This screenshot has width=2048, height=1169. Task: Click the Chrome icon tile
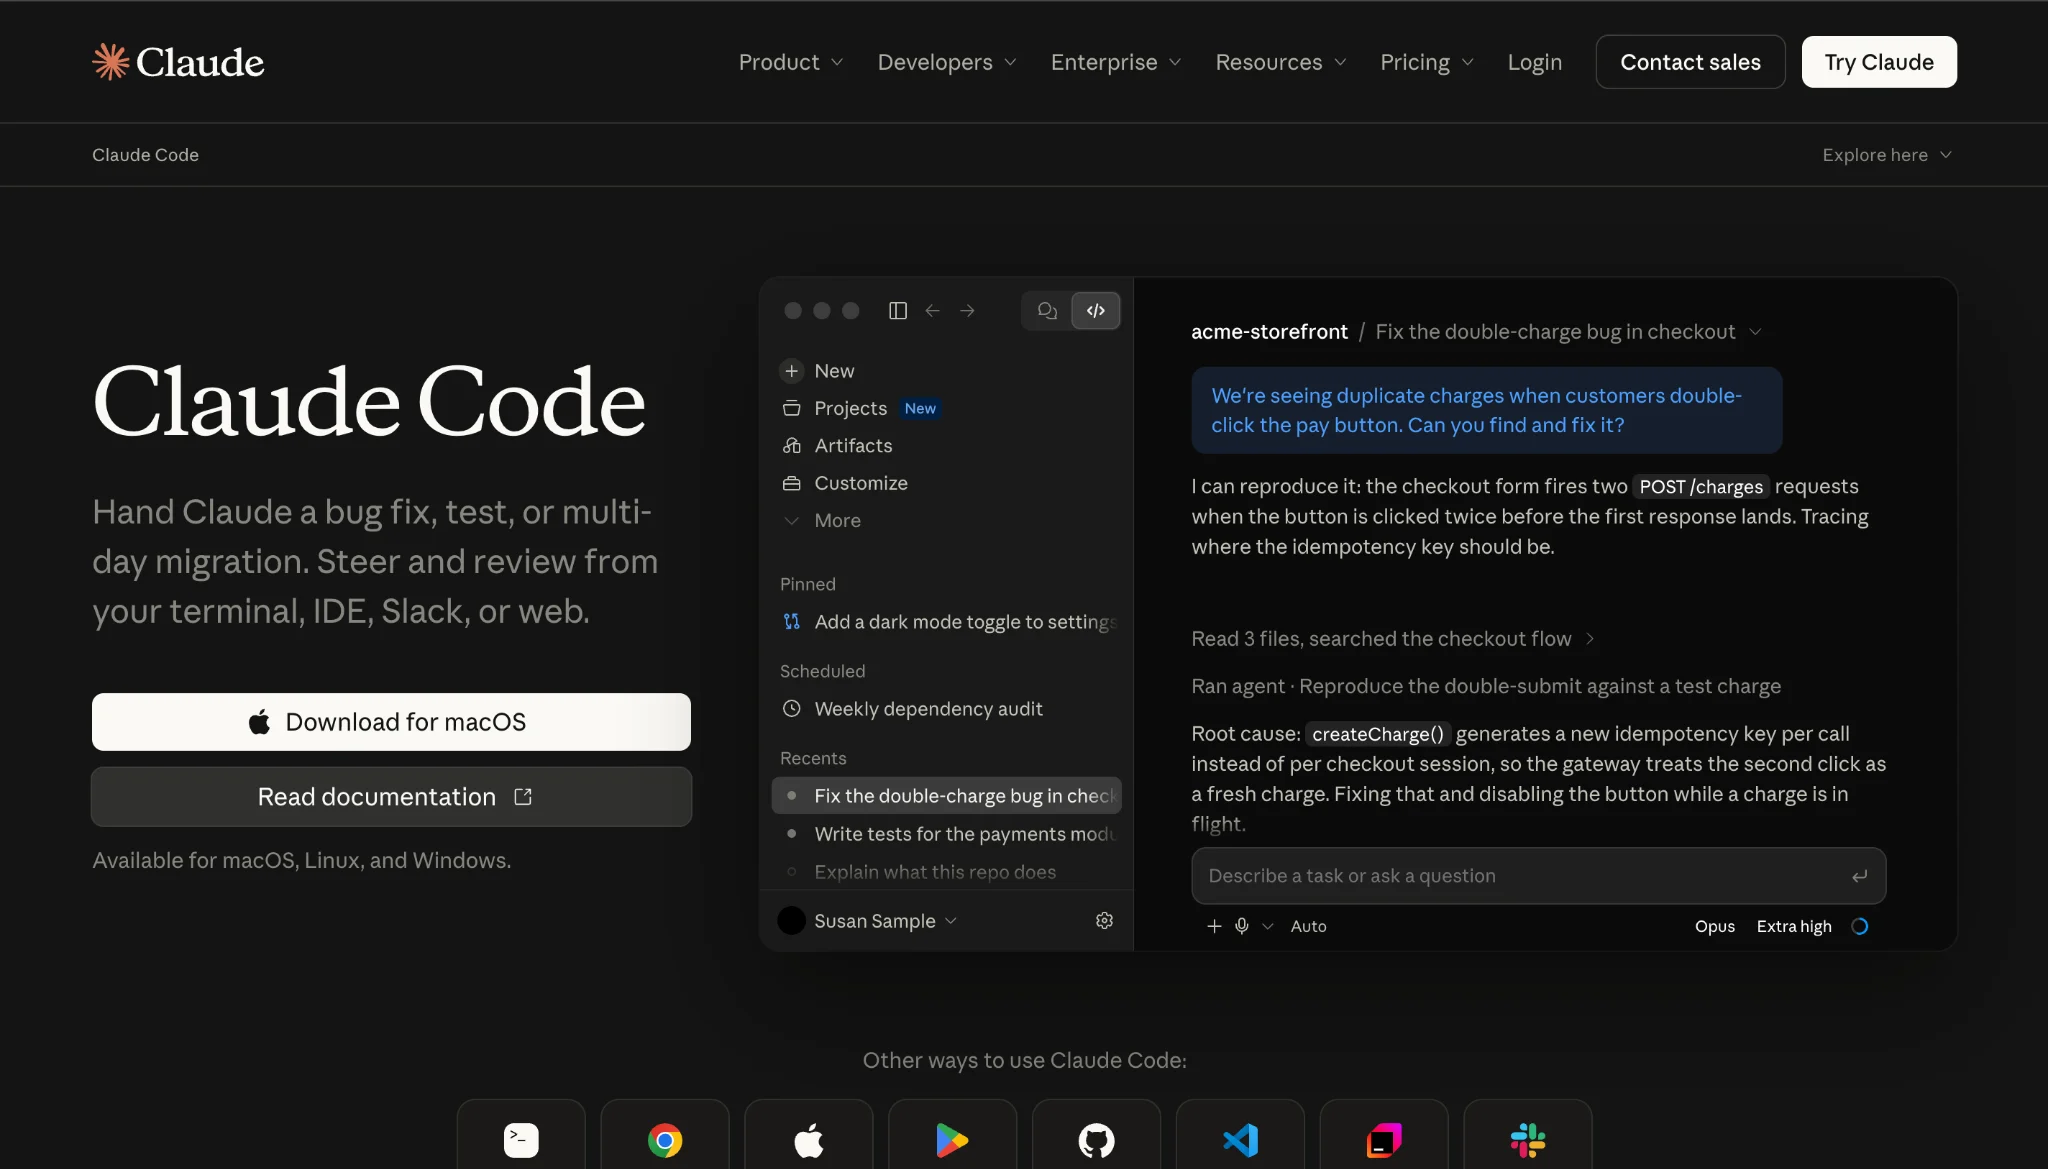[x=665, y=1134]
